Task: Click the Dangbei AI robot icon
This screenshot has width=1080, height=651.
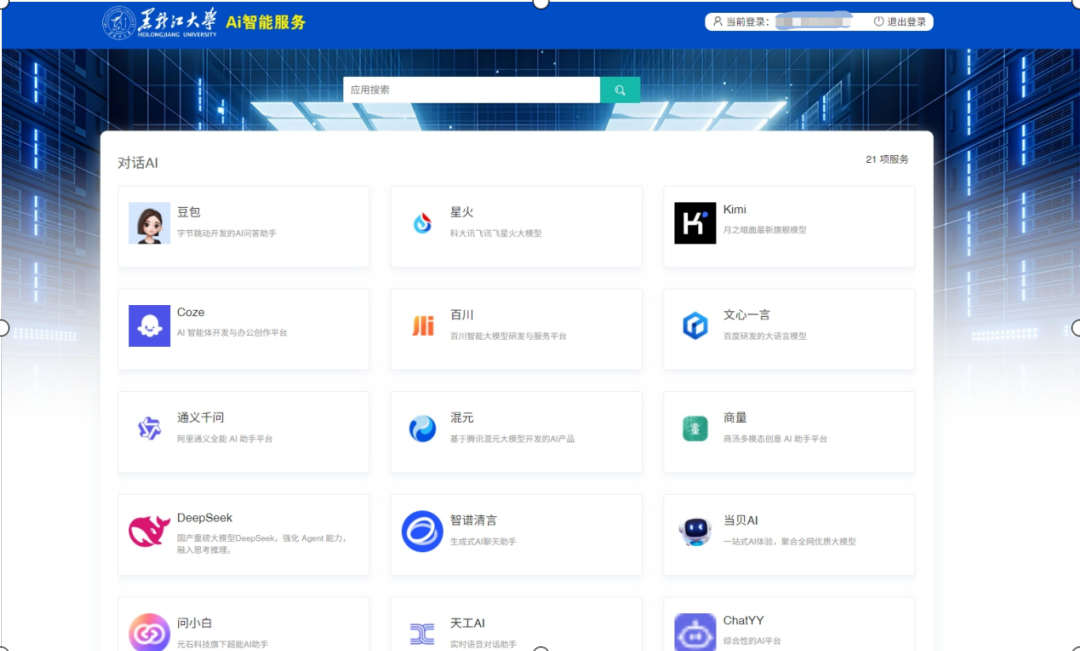Action: tap(695, 532)
